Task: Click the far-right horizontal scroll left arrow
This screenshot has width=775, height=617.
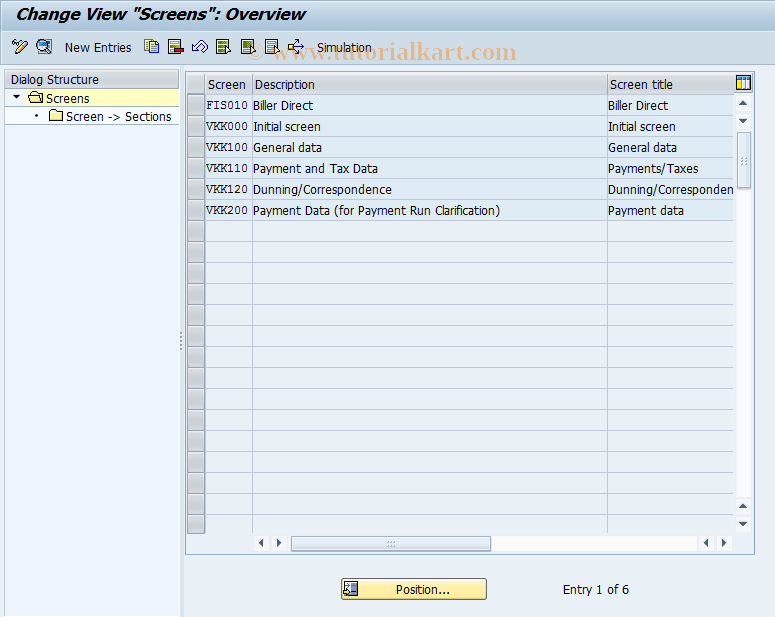Action: pyautogui.click(x=706, y=543)
